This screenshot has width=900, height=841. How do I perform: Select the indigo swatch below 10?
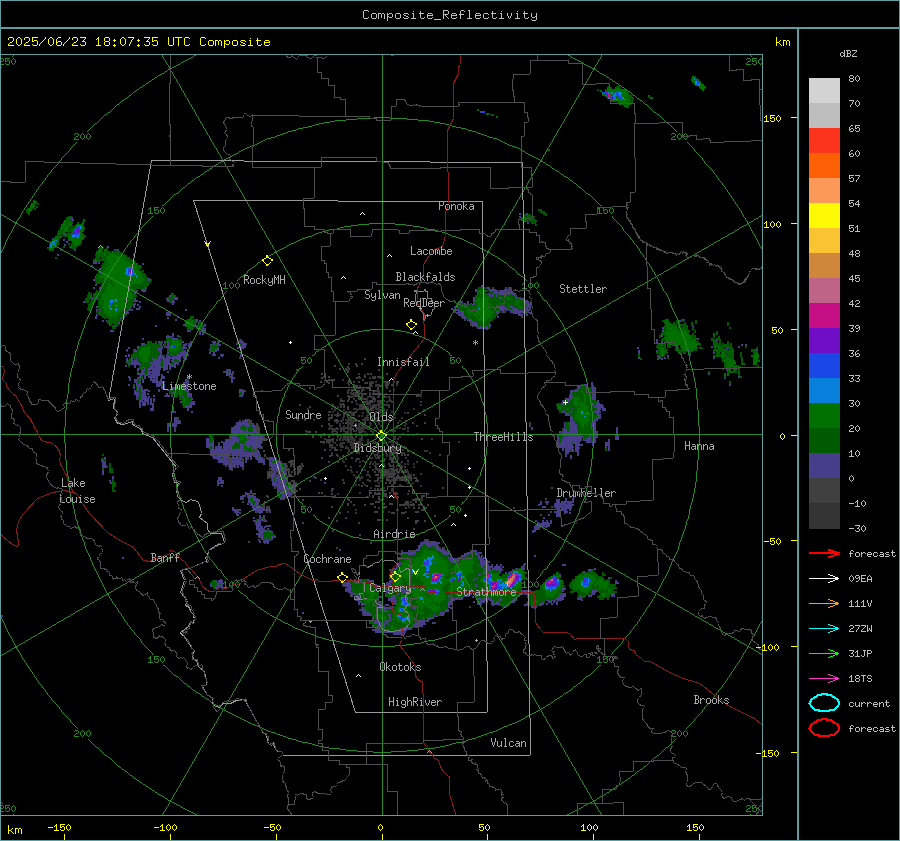point(824,466)
